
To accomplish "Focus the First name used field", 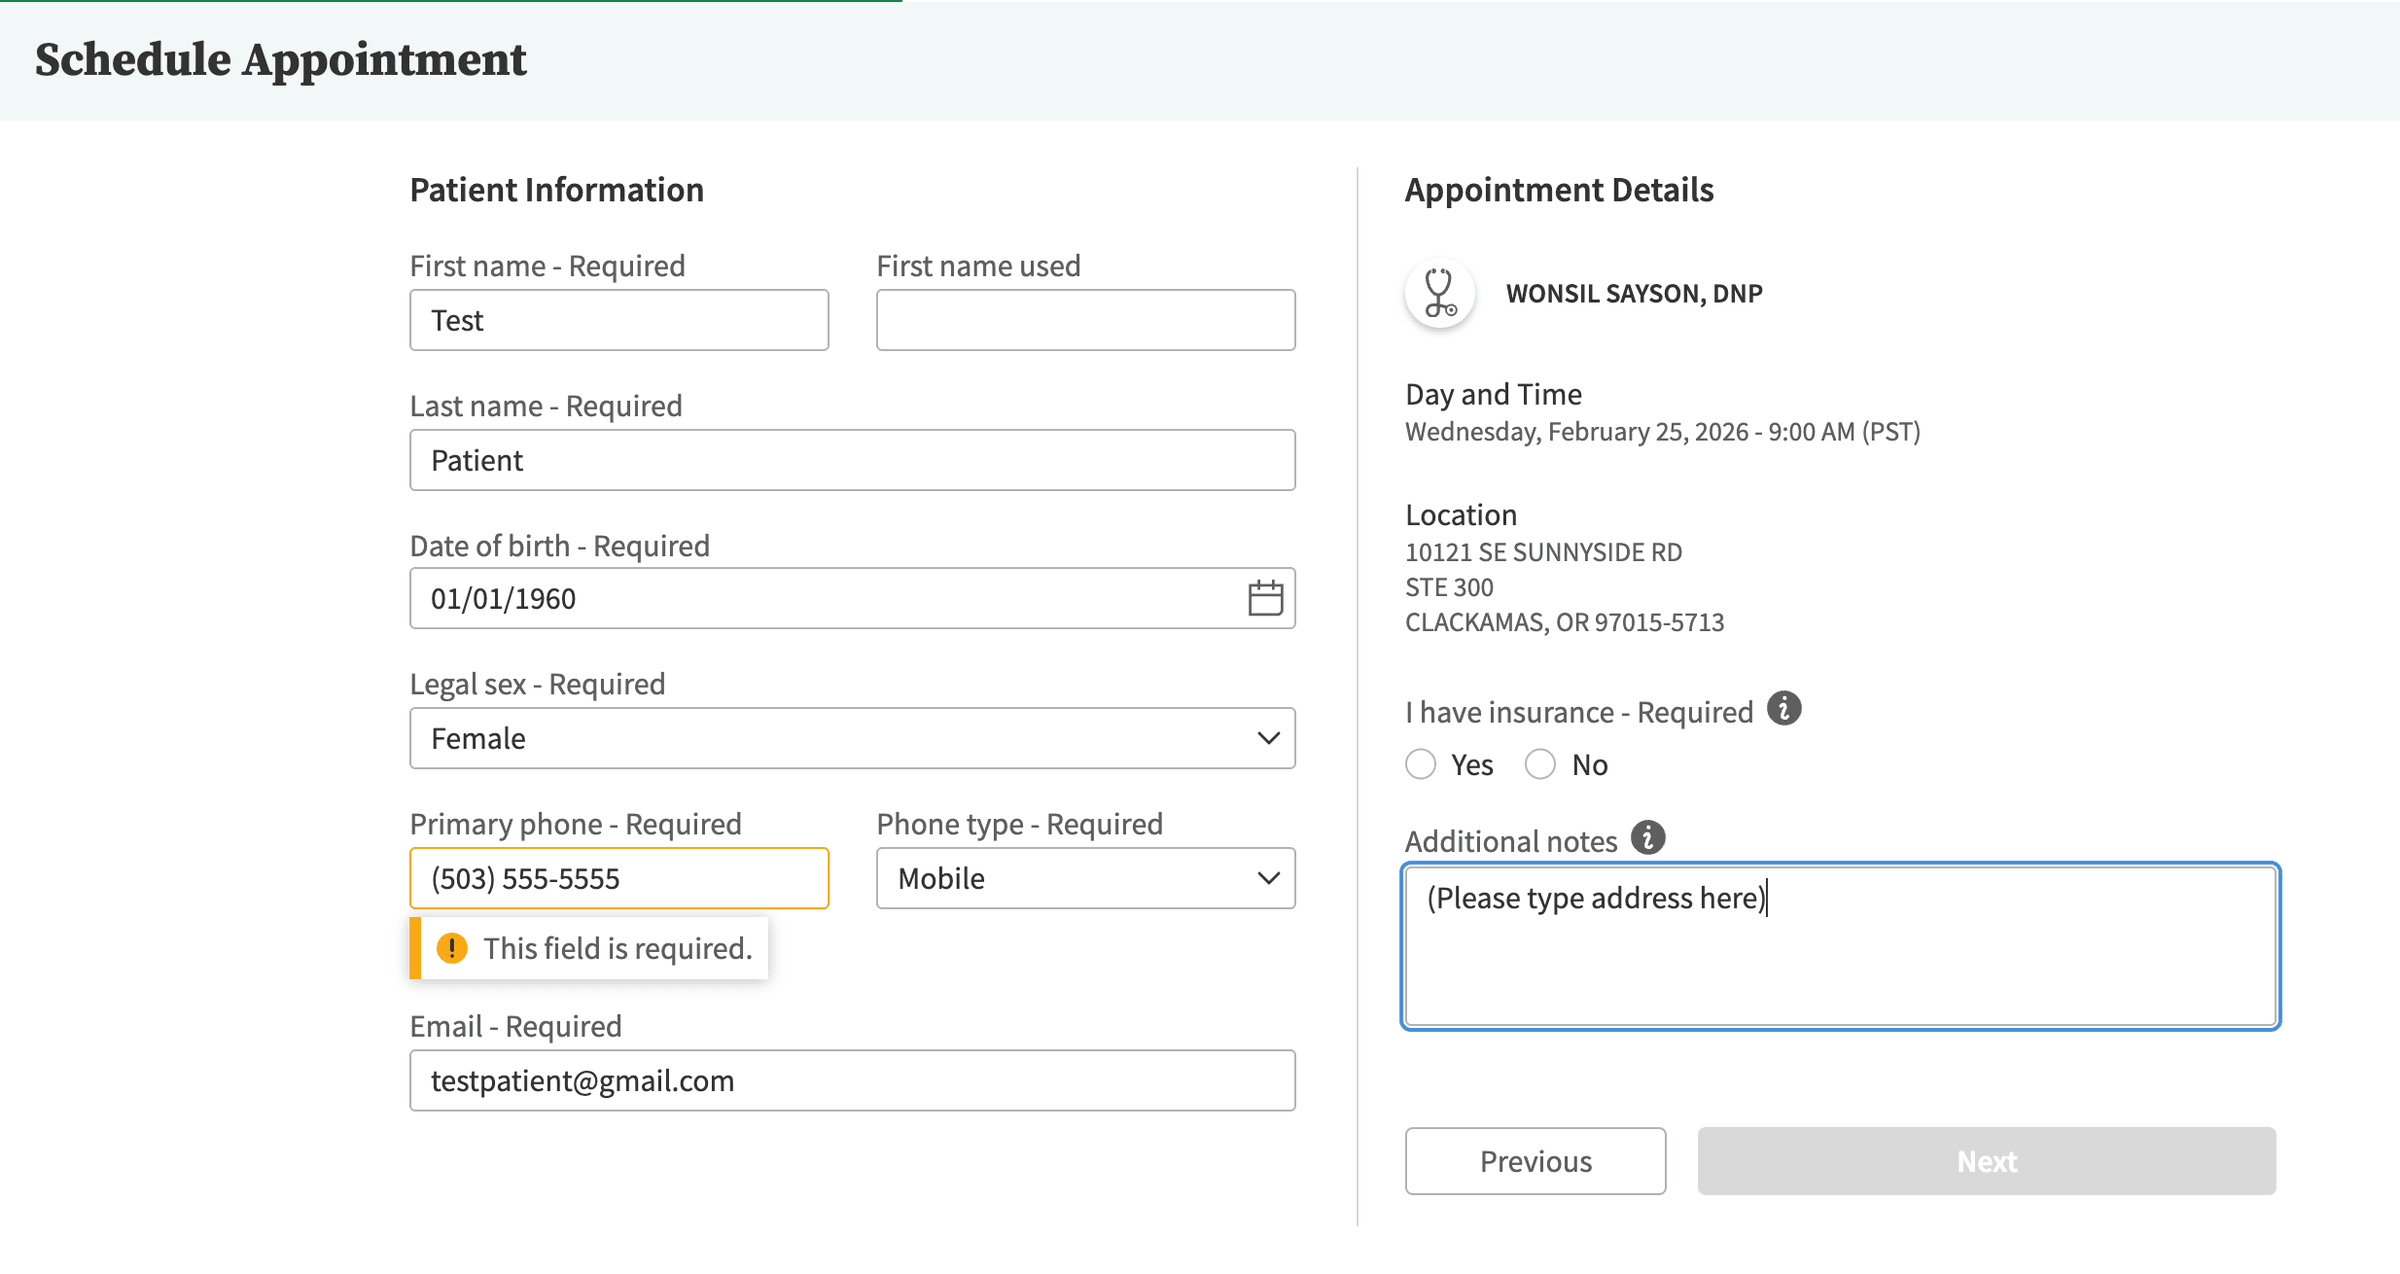I will click(1085, 320).
